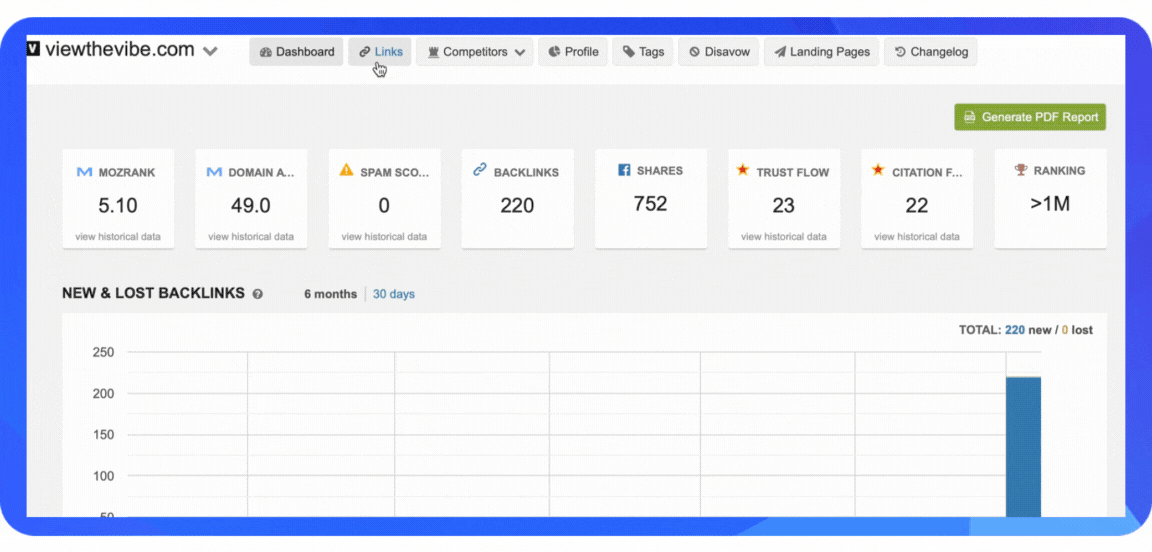The height and width of the screenshot is (552, 1152).
Task: Select the 6 months chart range
Action: 331,294
